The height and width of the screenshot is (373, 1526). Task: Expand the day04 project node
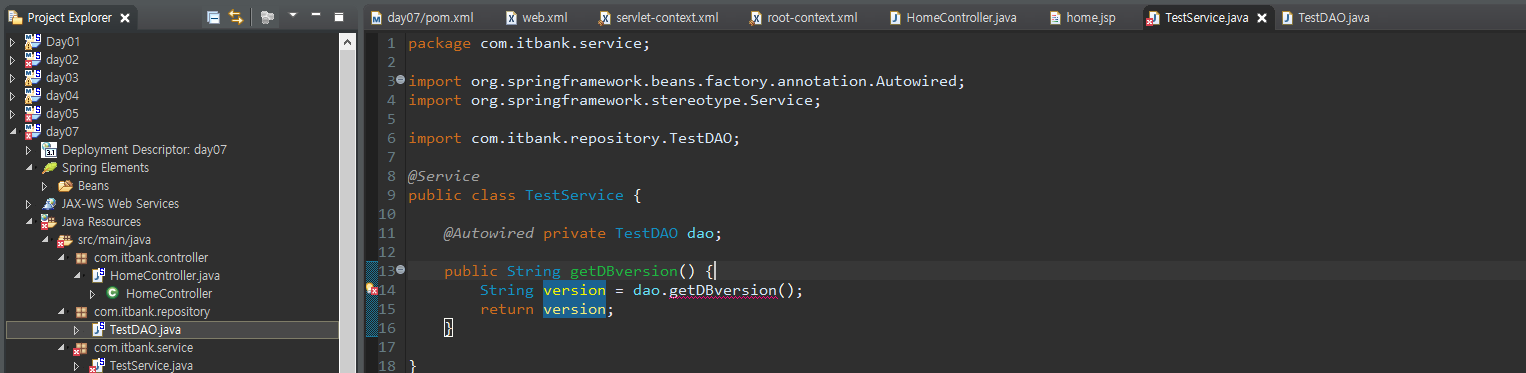click(13, 96)
